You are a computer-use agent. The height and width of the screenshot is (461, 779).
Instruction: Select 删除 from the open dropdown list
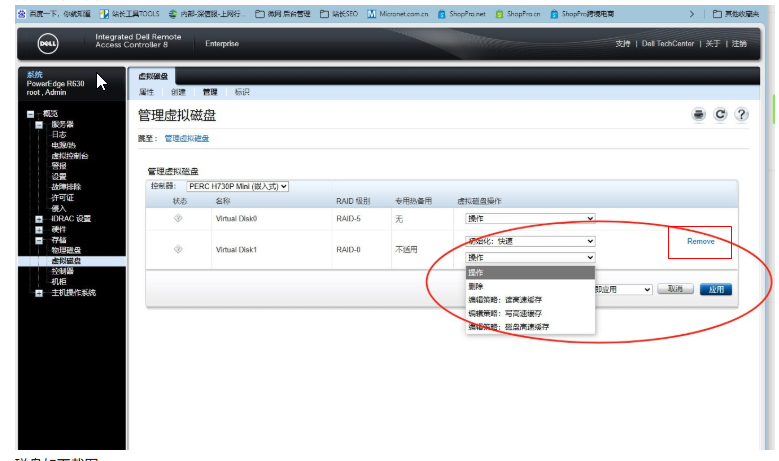pyautogui.click(x=476, y=286)
